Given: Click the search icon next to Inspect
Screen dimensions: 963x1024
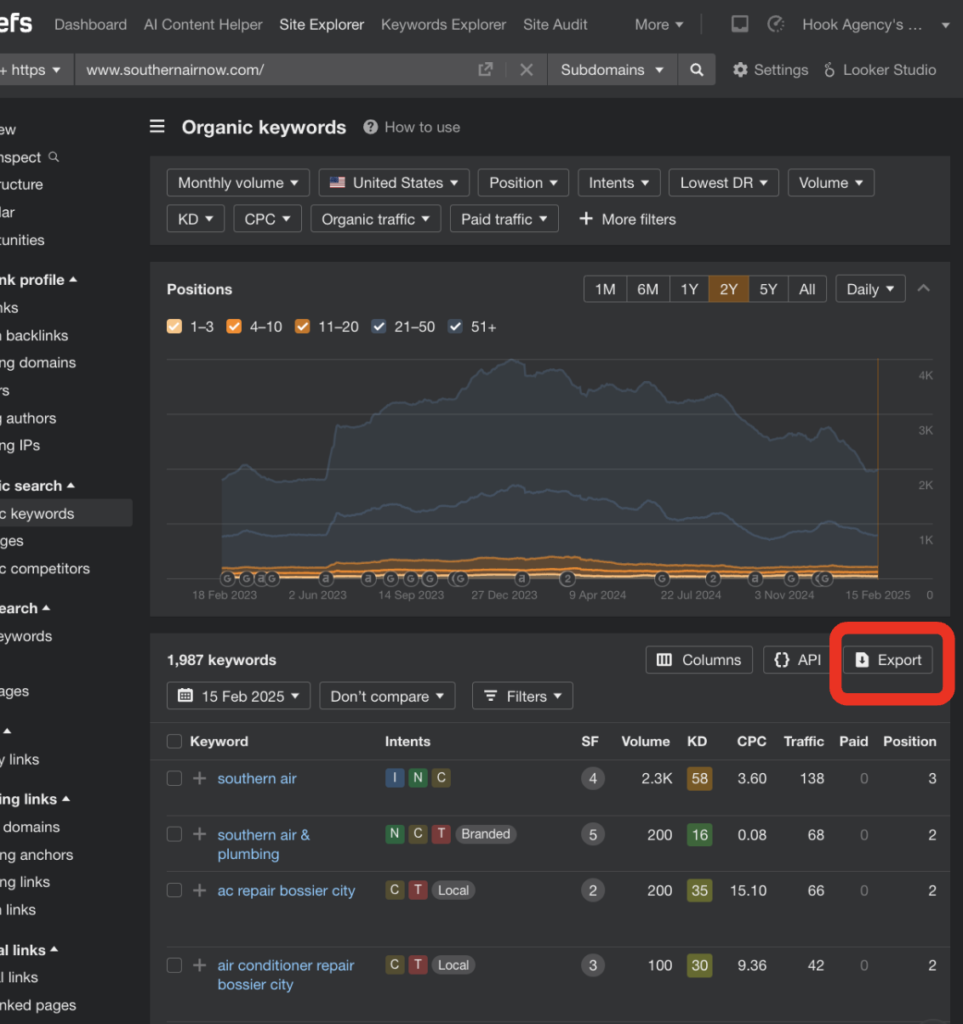Looking at the screenshot, I should pyautogui.click(x=54, y=157).
